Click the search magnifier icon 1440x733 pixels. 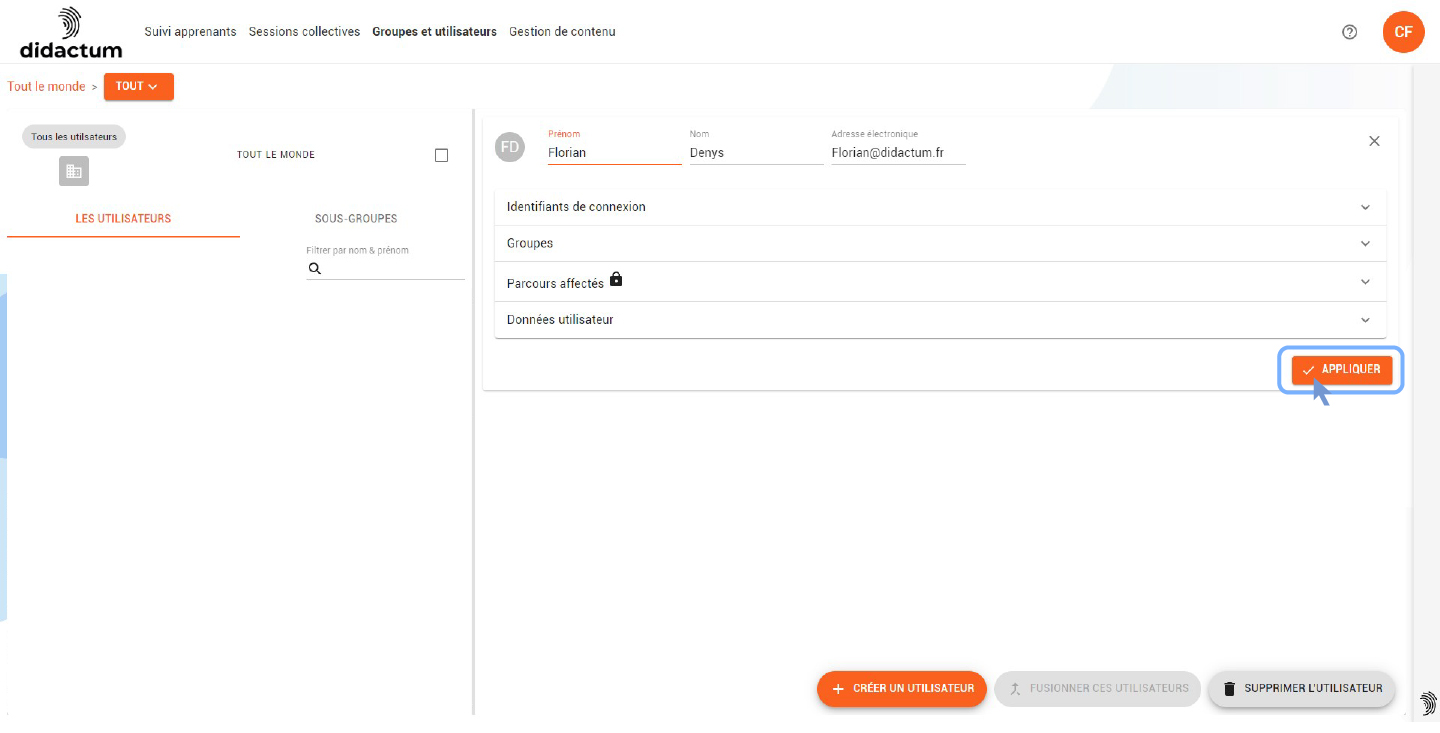coord(315,269)
